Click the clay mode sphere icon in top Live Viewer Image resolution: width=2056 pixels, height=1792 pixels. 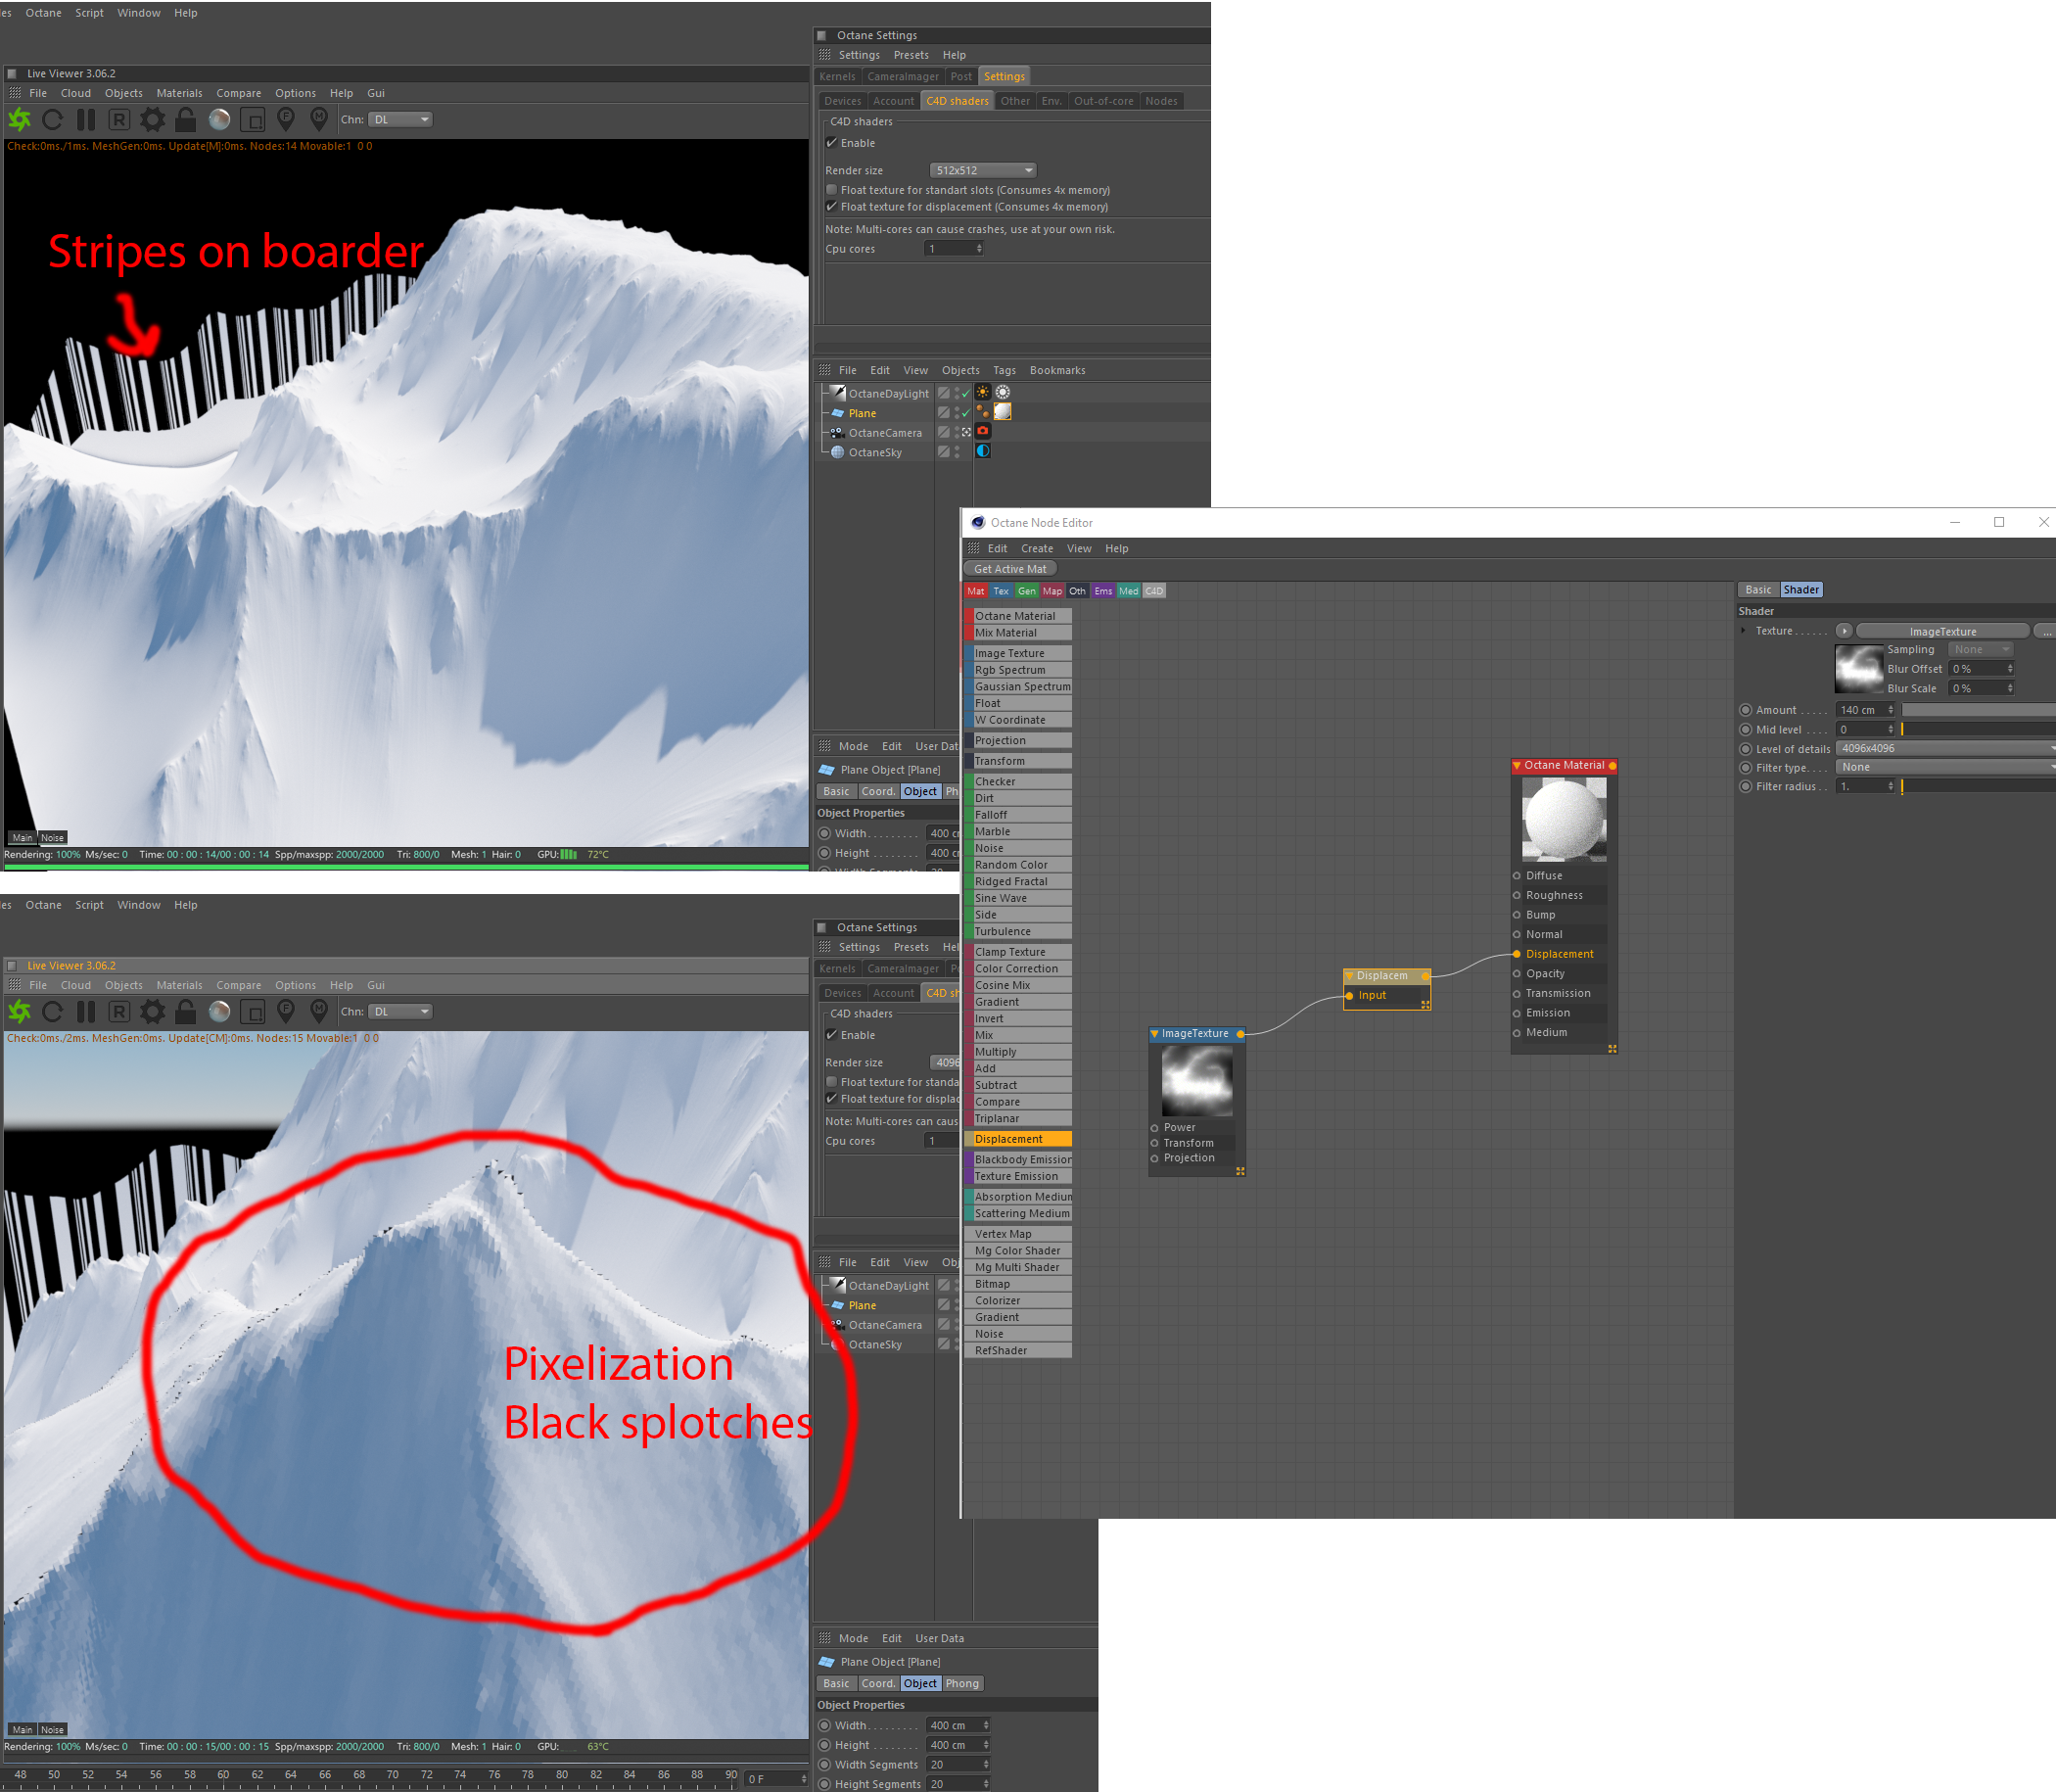[219, 120]
